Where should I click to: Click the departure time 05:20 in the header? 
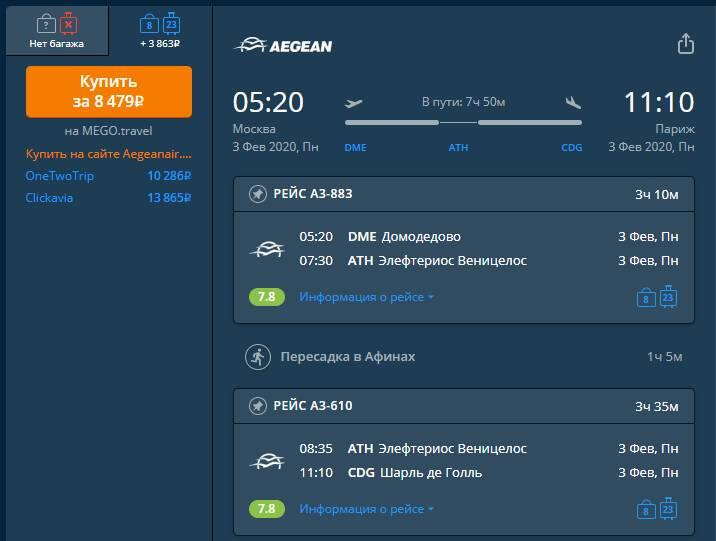click(268, 102)
